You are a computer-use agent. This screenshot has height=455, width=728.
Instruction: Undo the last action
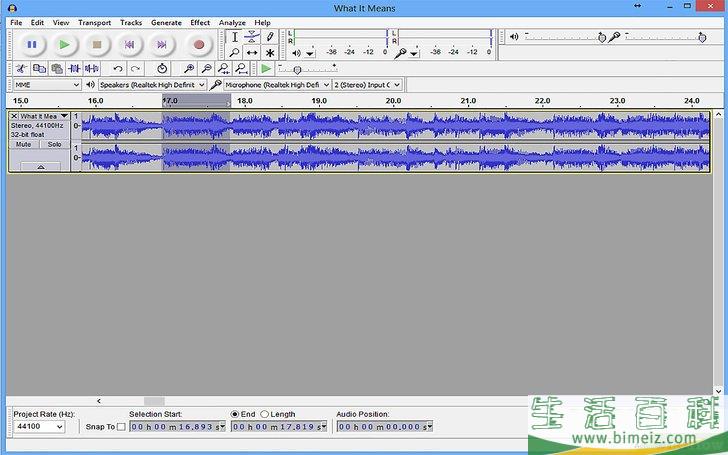(x=118, y=69)
